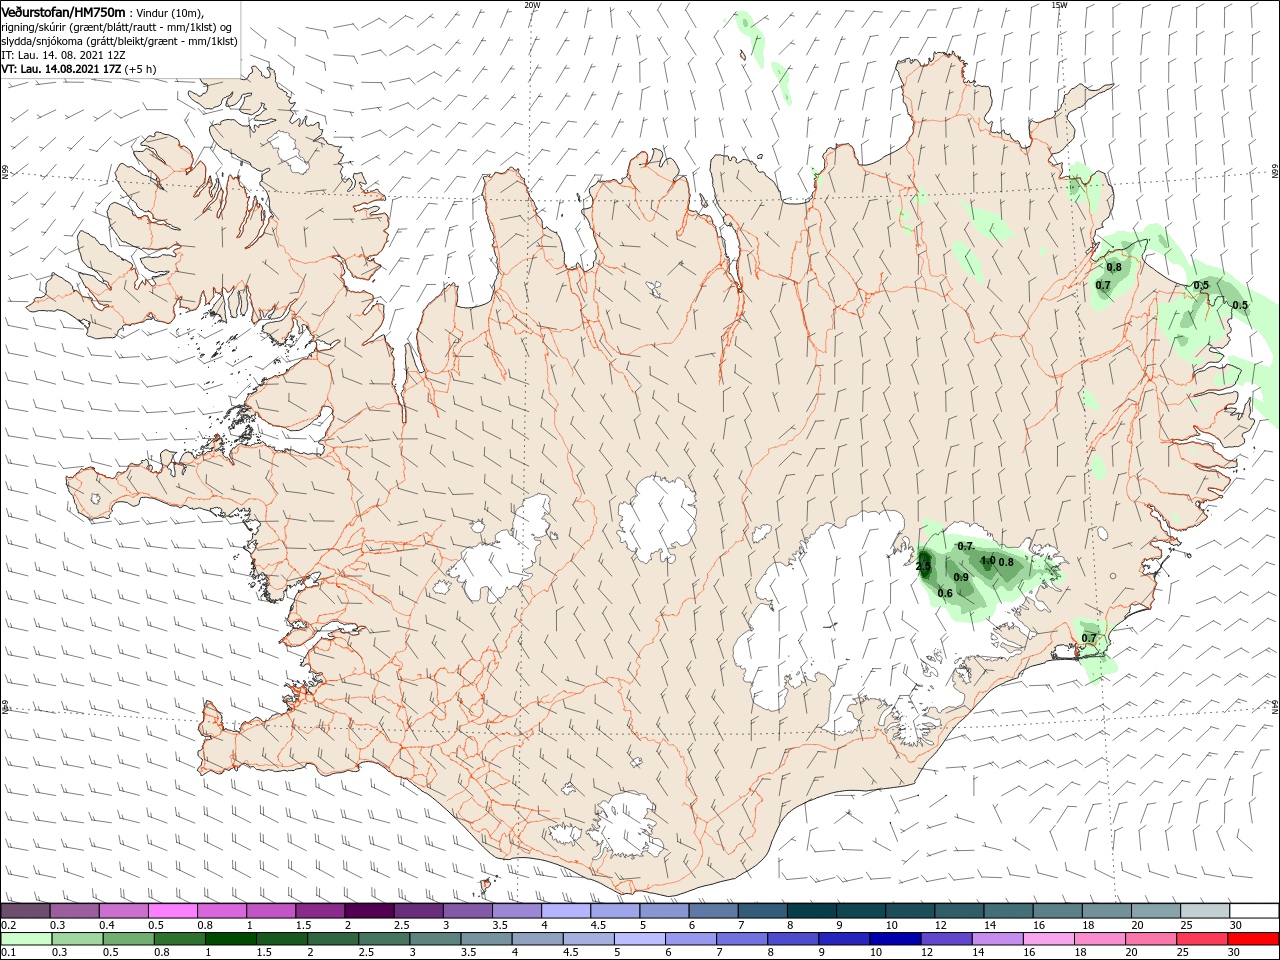The width and height of the screenshot is (1280, 960).
Task: Select the pure red swatch after 30 on rain scale
Action: [x=1252, y=939]
